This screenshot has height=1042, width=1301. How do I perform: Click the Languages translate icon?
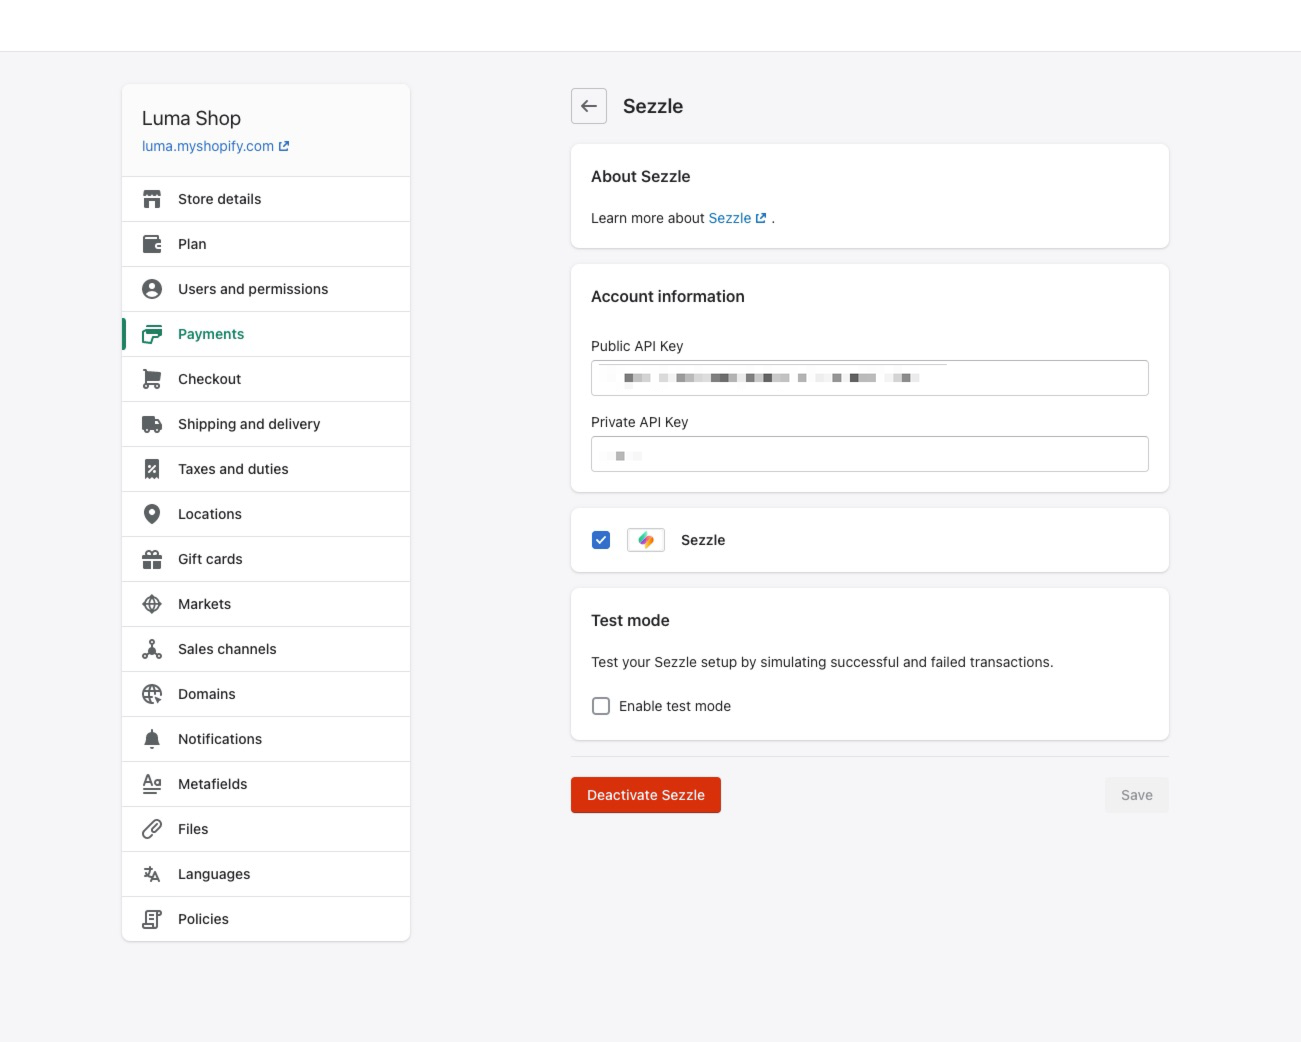point(152,874)
